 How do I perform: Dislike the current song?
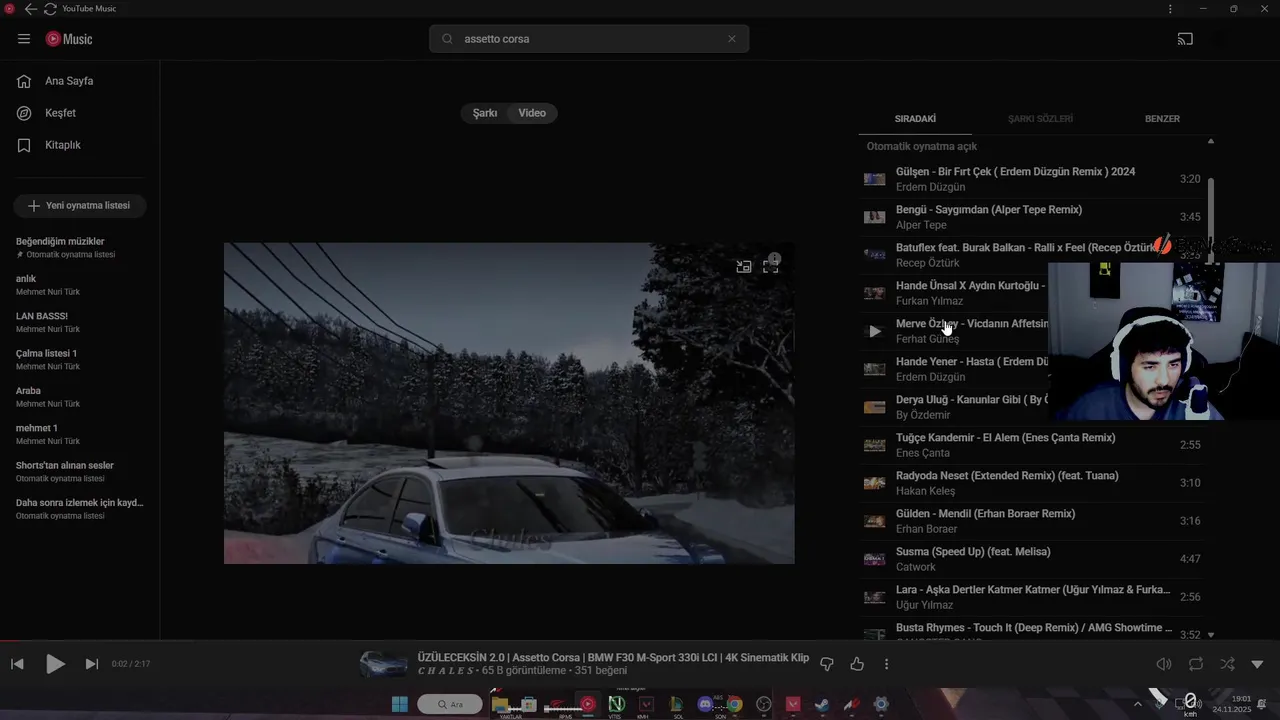click(x=827, y=664)
